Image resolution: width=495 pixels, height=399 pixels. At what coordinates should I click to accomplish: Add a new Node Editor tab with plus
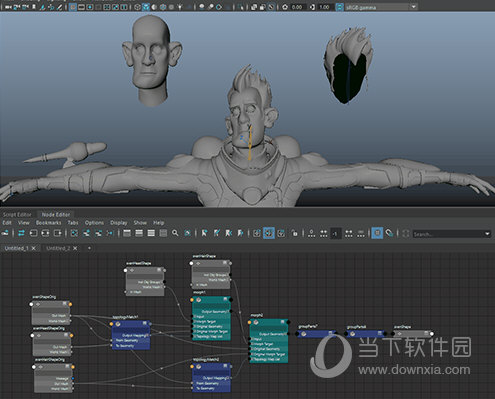pos(89,248)
